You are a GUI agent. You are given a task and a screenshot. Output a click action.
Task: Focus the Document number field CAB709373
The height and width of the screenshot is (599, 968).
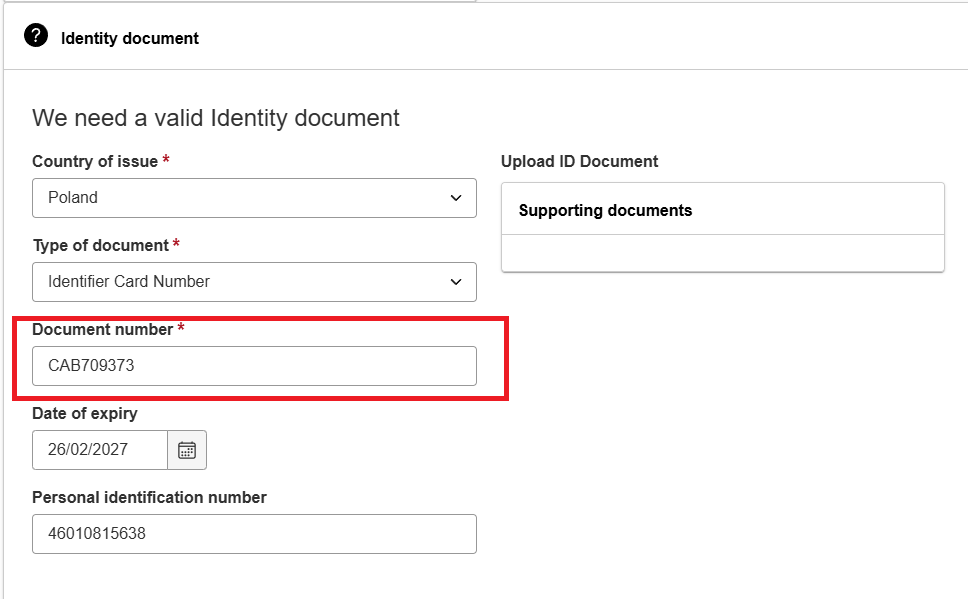point(254,366)
